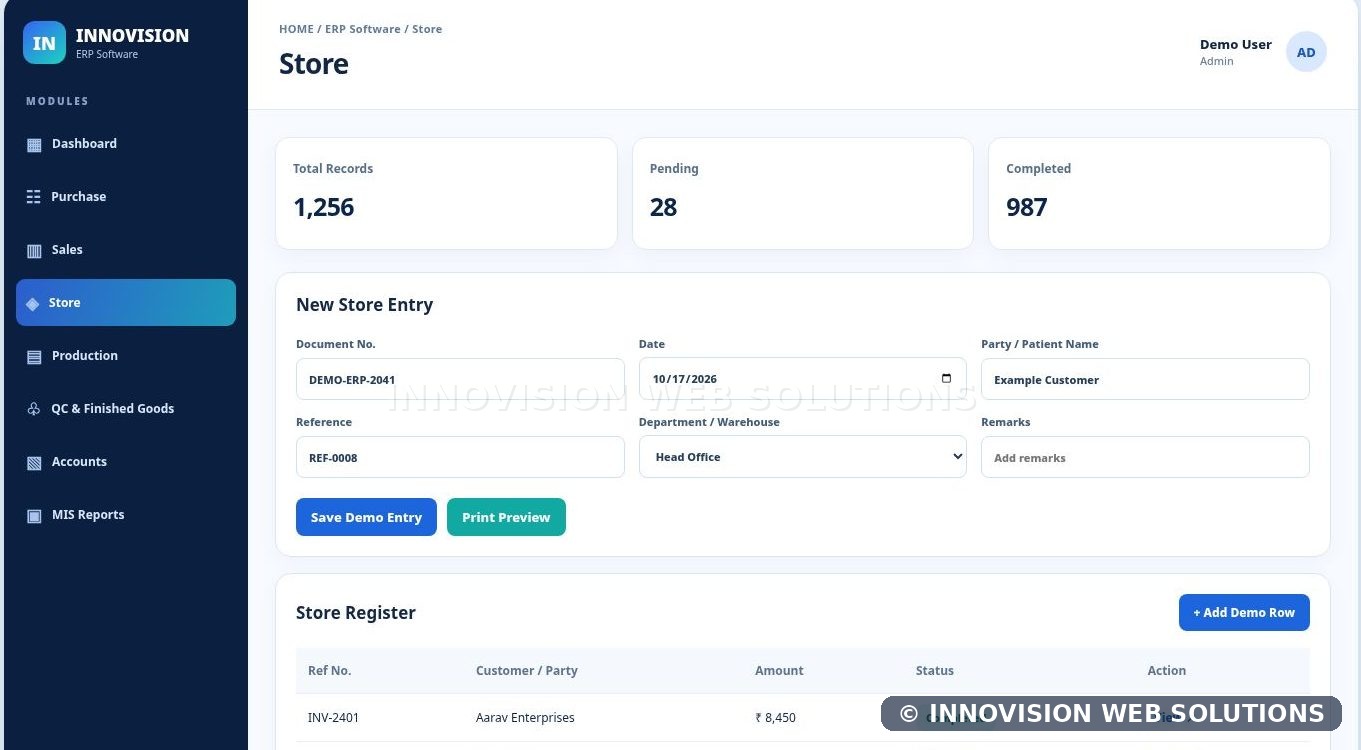Click the Customer / Party column header
Image resolution: width=1361 pixels, height=750 pixels.
click(x=527, y=671)
